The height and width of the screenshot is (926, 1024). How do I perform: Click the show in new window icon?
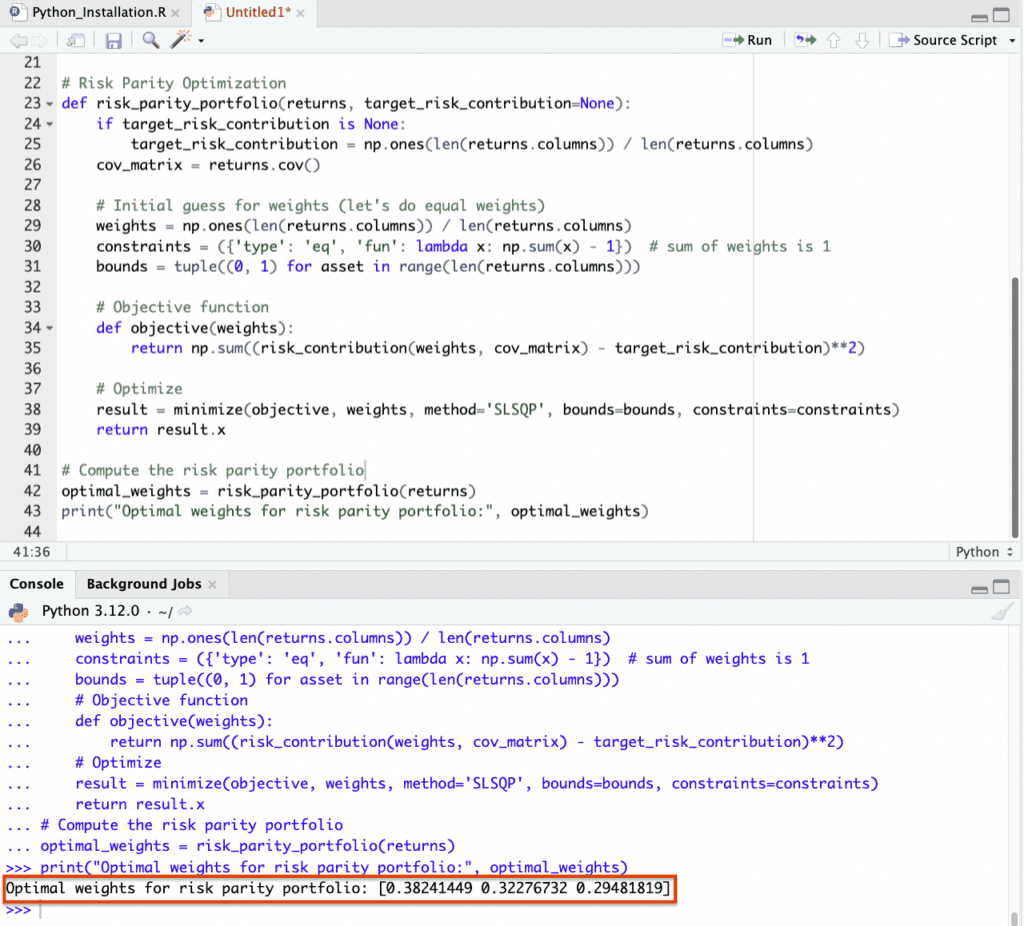pyautogui.click(x=75, y=41)
